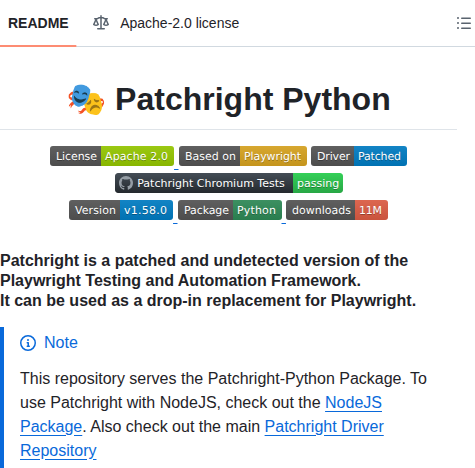The image size is (475, 468).
Task: Open the Patchright Chromium Tests passing badge
Action: coord(229,183)
